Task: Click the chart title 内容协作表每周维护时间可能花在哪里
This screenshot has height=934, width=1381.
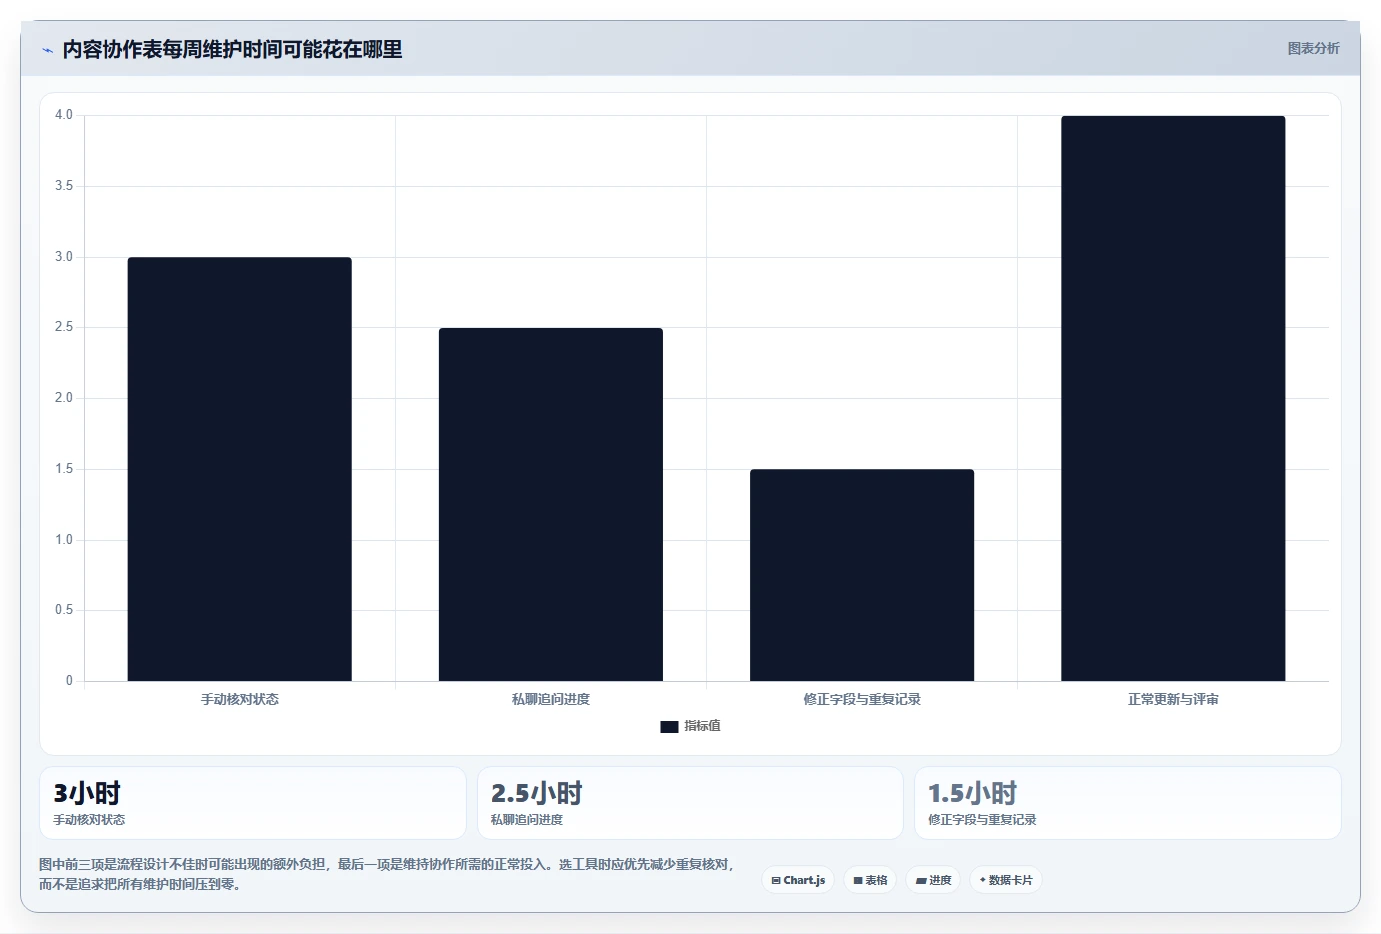Action: (232, 49)
